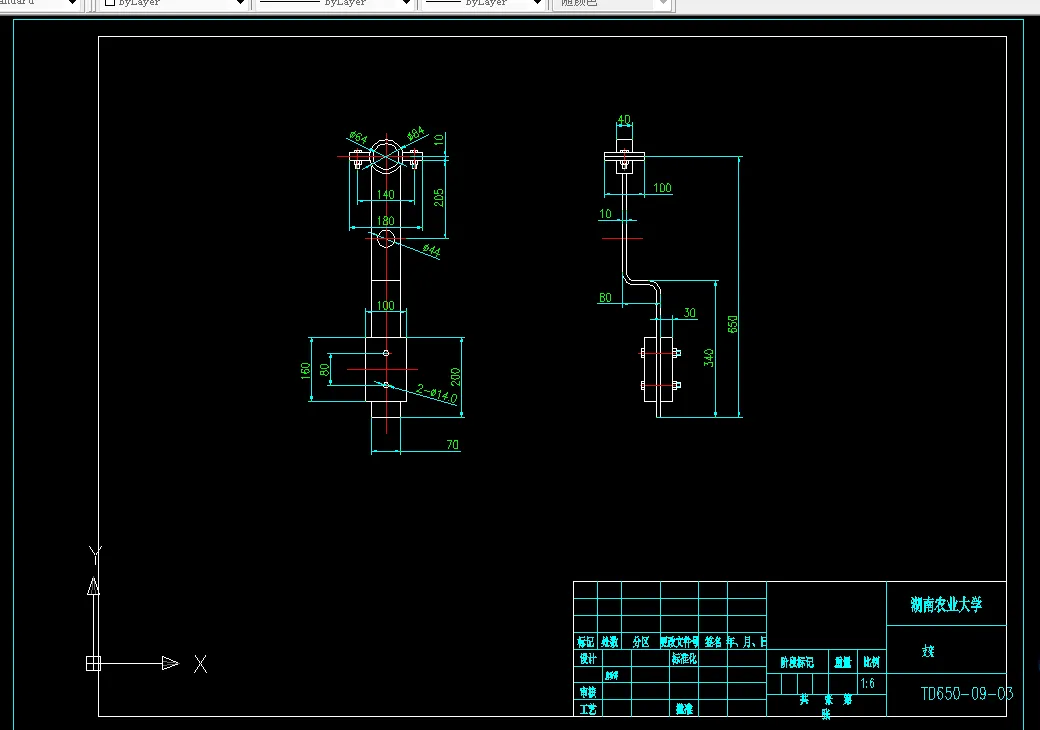
Task: Select the vertical 200 dimension text
Action: (455, 377)
